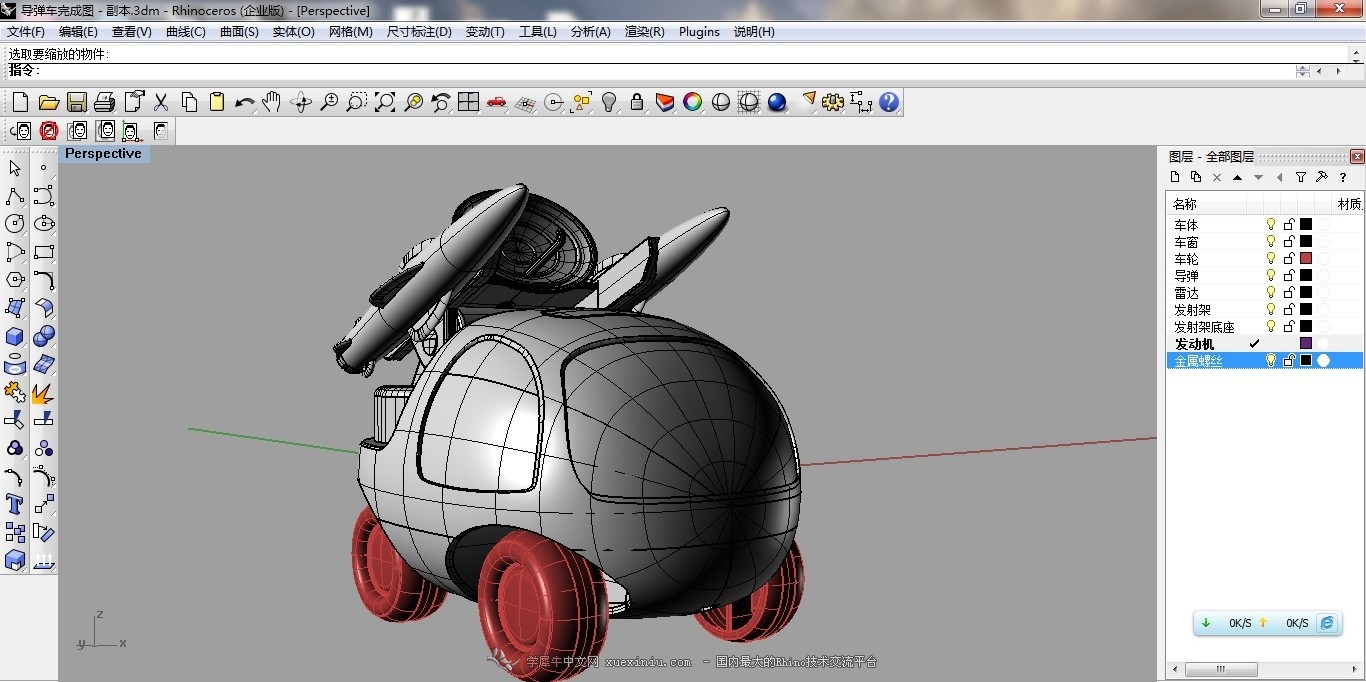Open the Plugins menu
This screenshot has height=682, width=1366.
tap(699, 32)
